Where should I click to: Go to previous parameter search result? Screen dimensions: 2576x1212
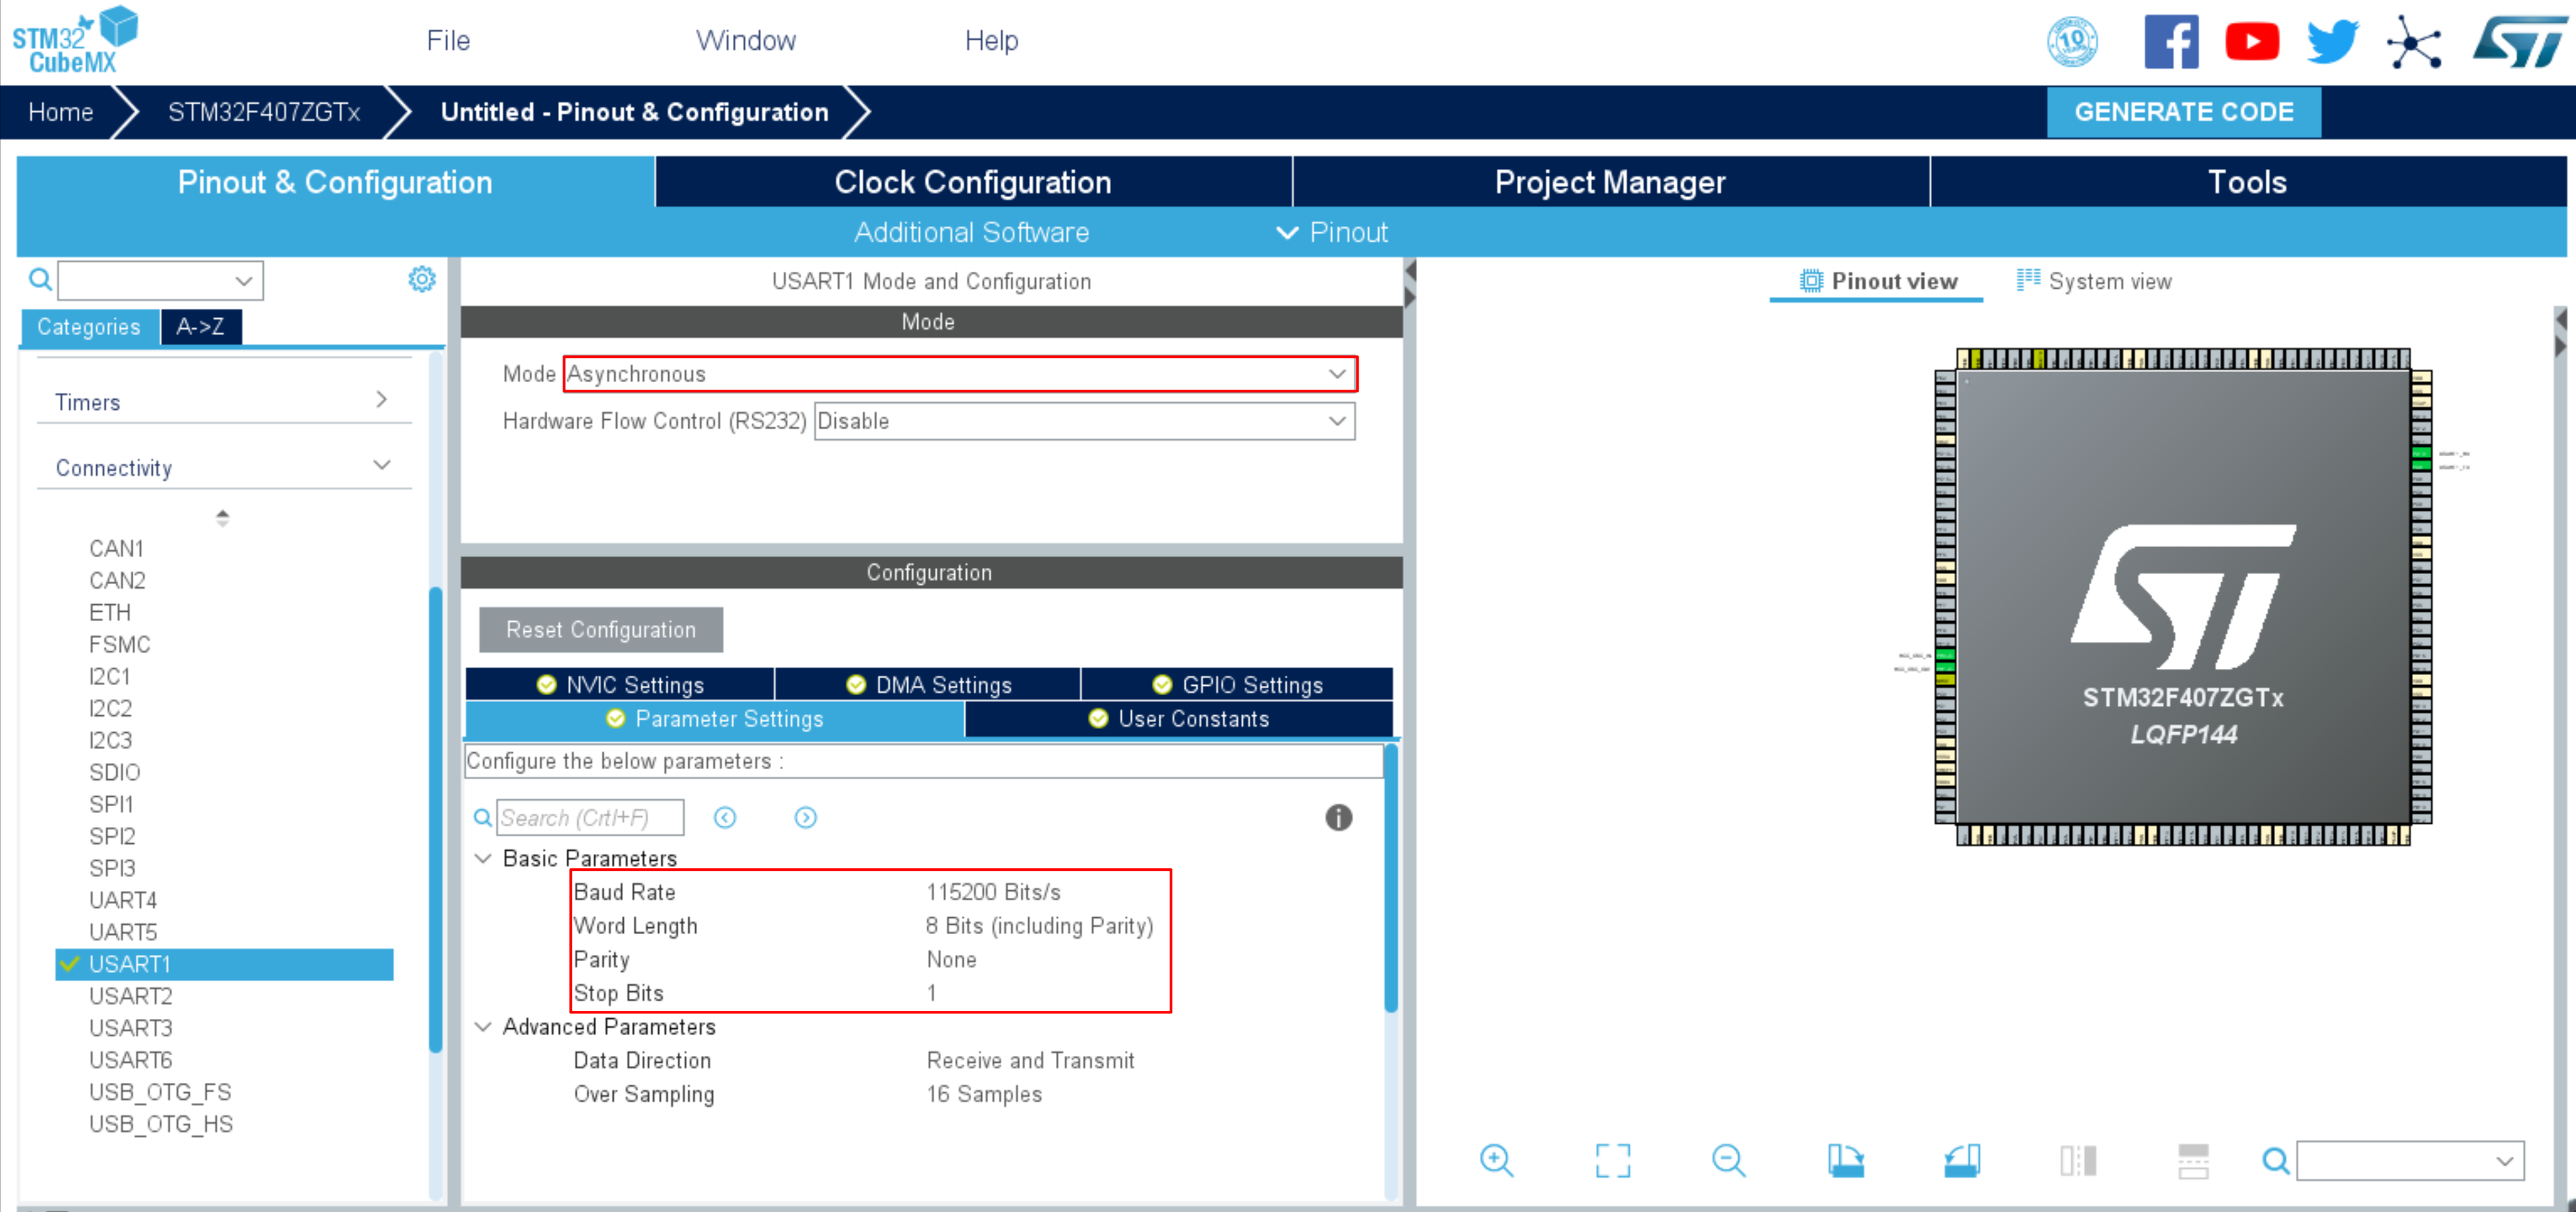tap(725, 818)
